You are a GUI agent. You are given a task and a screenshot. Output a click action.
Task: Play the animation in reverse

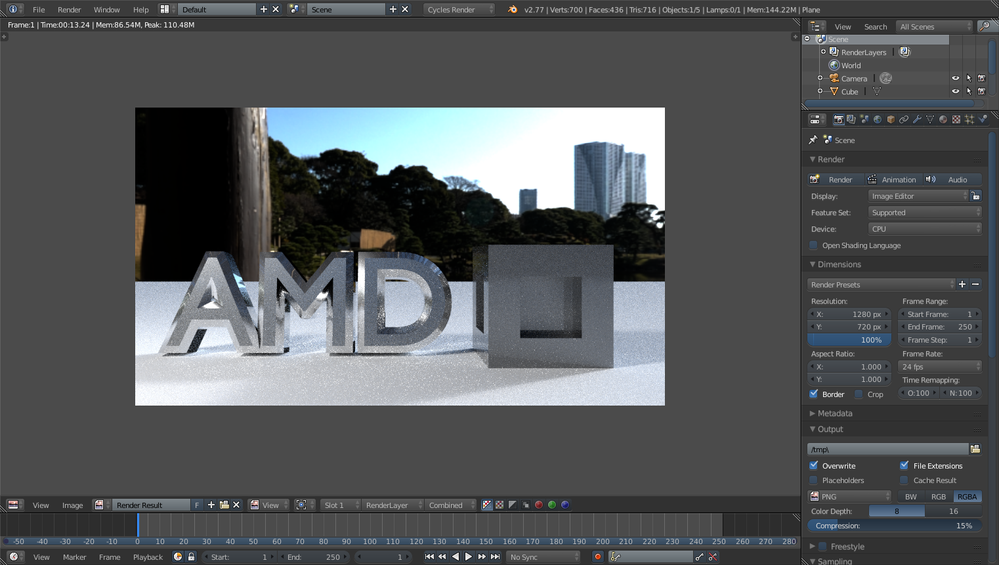click(455, 557)
